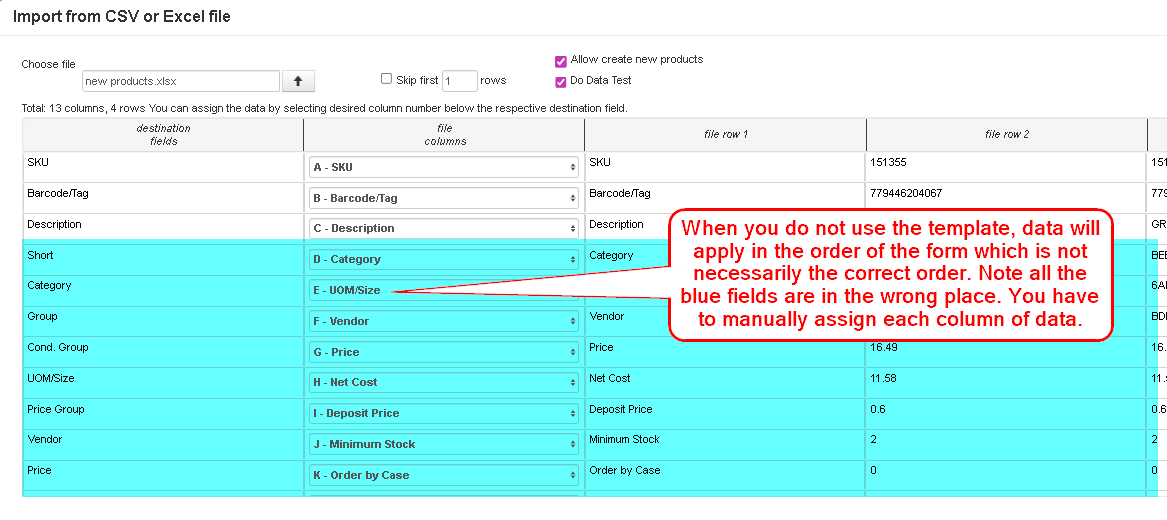This screenshot has width=1167, height=520.
Task: Click the file row 2 column header
Action: coord(1006,134)
